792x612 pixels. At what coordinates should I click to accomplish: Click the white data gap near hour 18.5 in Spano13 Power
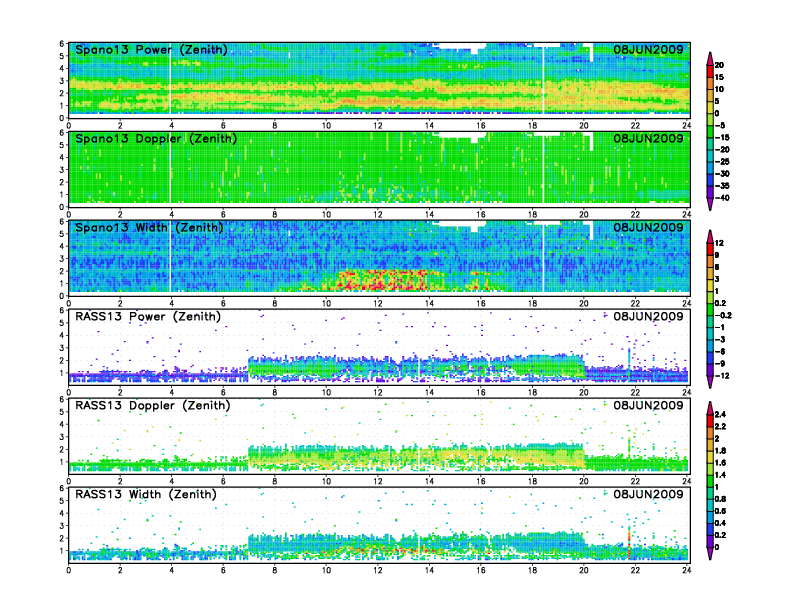coord(543,81)
